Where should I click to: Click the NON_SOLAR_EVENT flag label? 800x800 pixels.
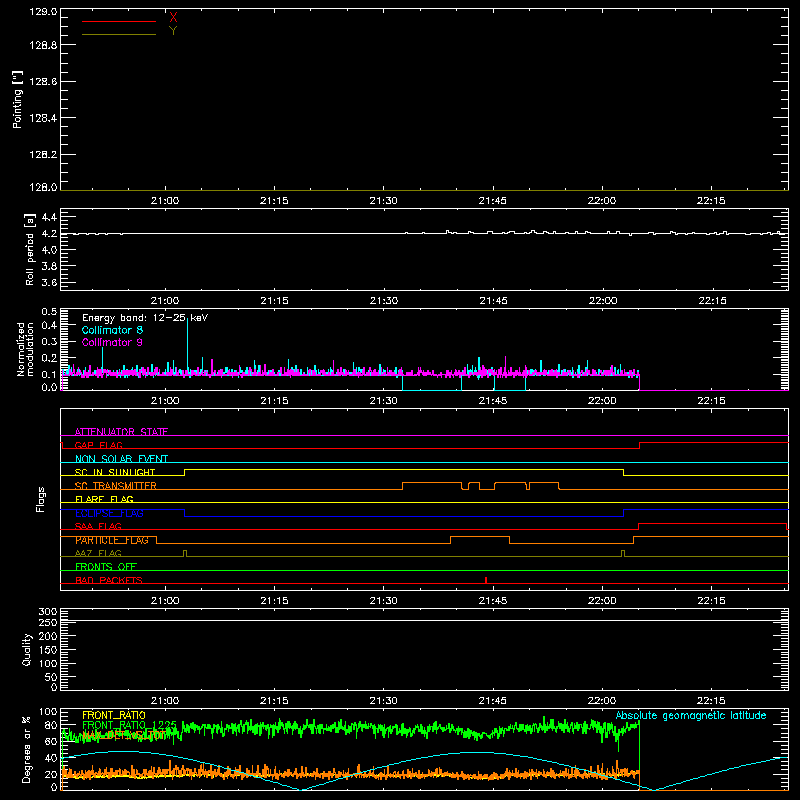121,459
